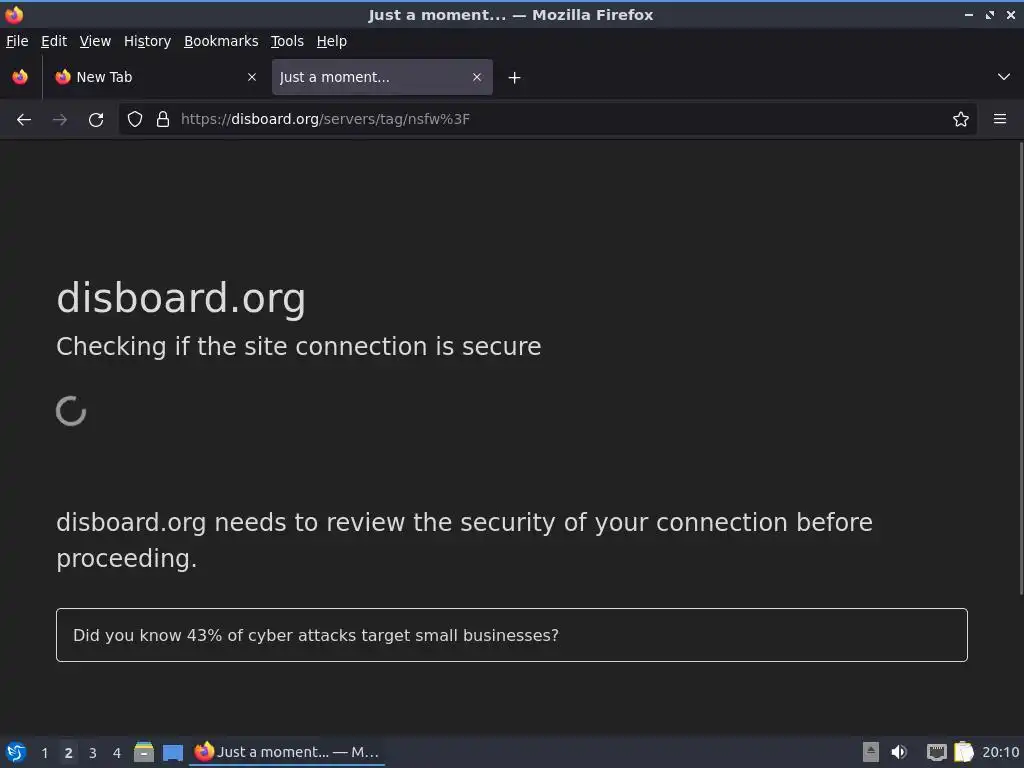This screenshot has height=768, width=1024.
Task: Click the page vertical scrollbar
Action: click(x=1020, y=369)
